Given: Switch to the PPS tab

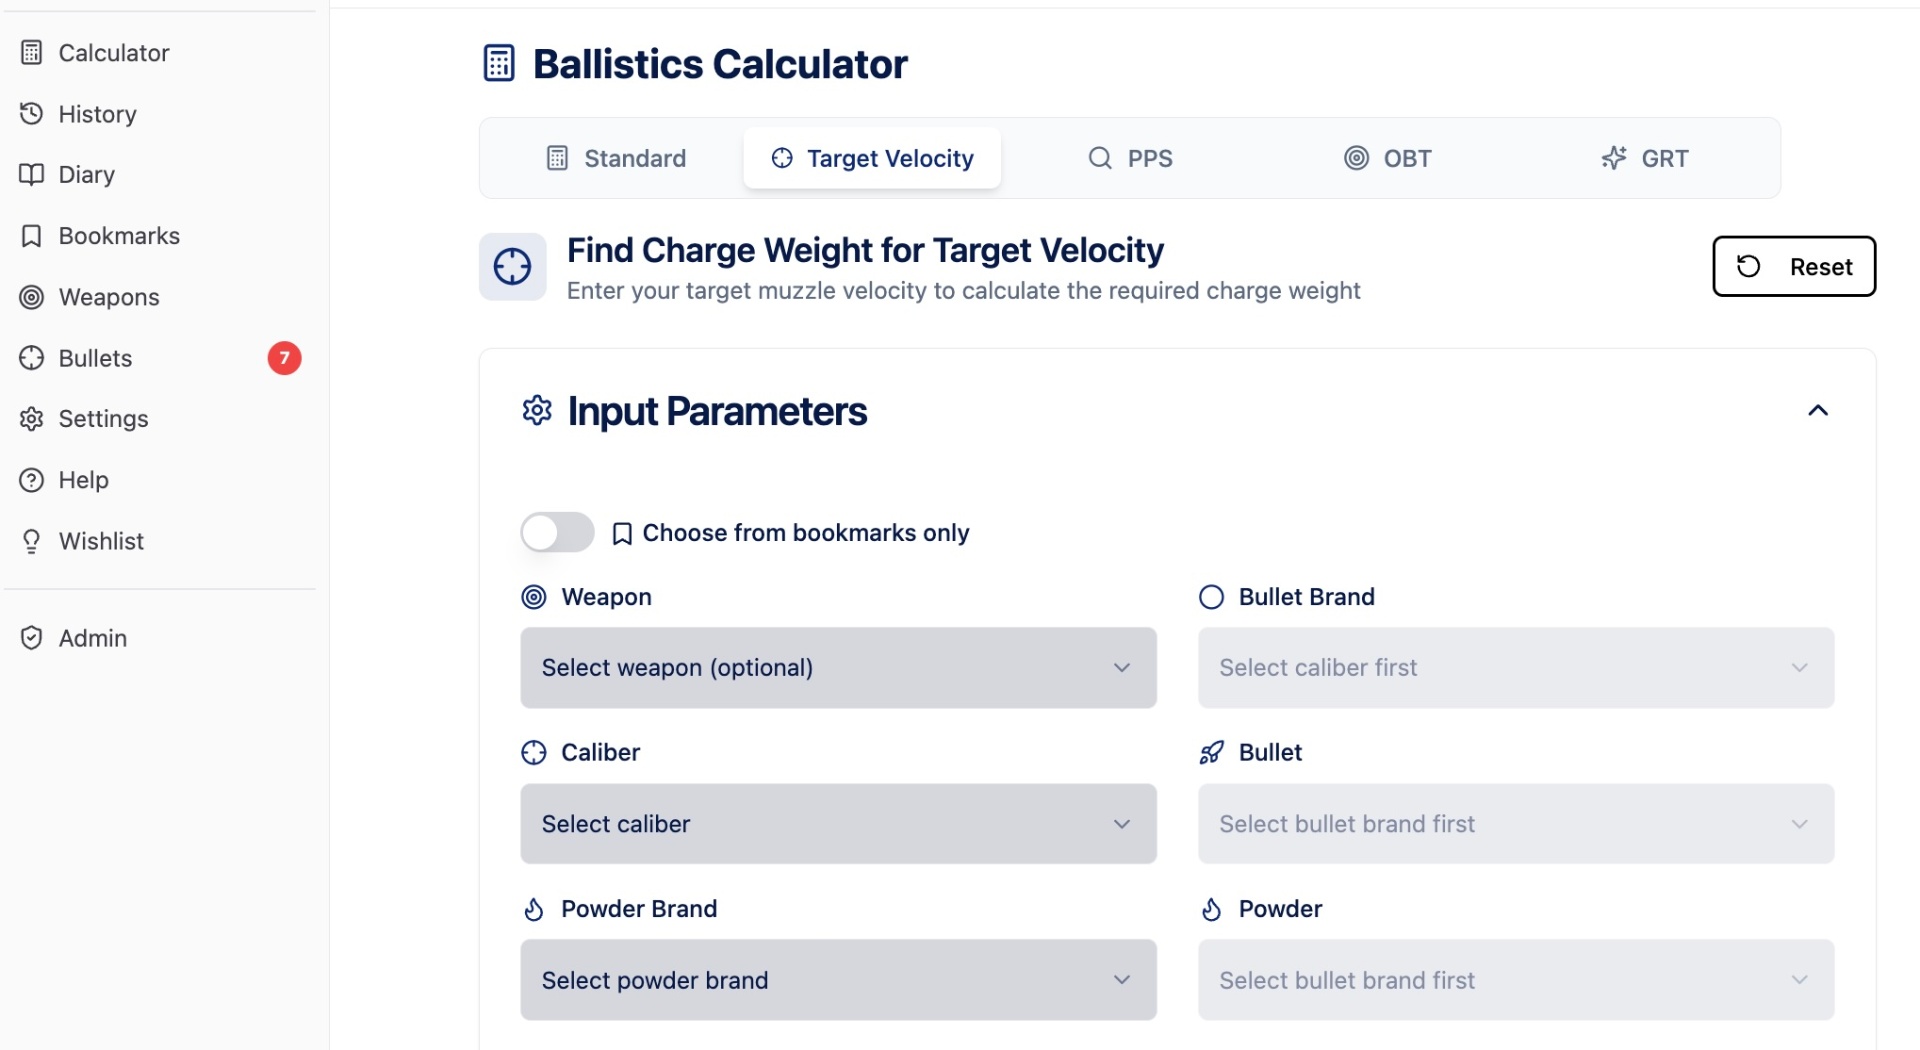Looking at the screenshot, I should 1130,158.
